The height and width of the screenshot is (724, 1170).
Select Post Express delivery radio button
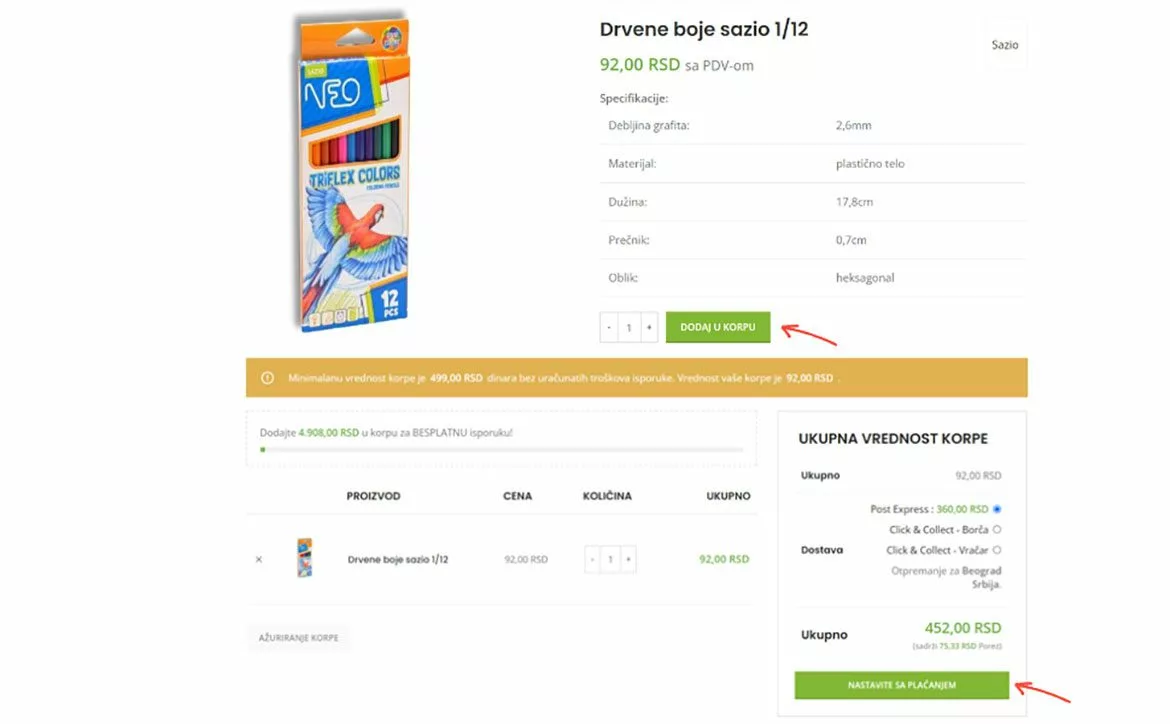click(x=997, y=509)
